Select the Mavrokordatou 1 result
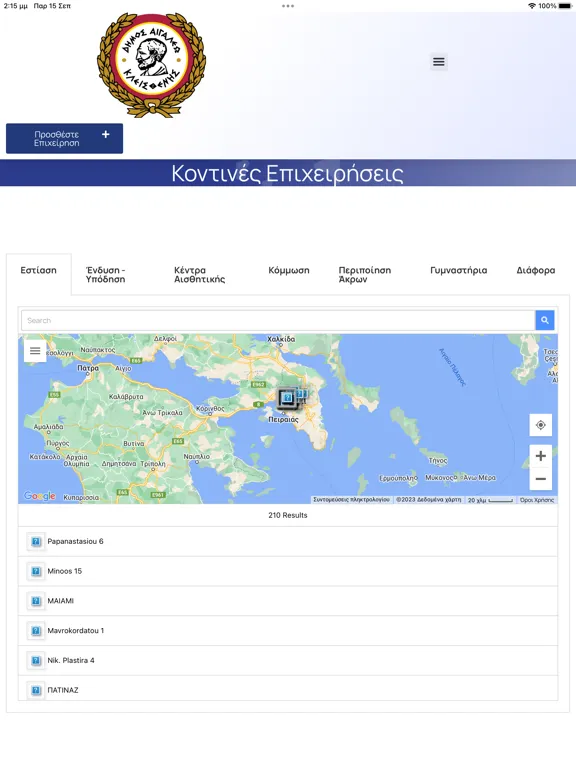This screenshot has height=768, width=576. tap(288, 631)
